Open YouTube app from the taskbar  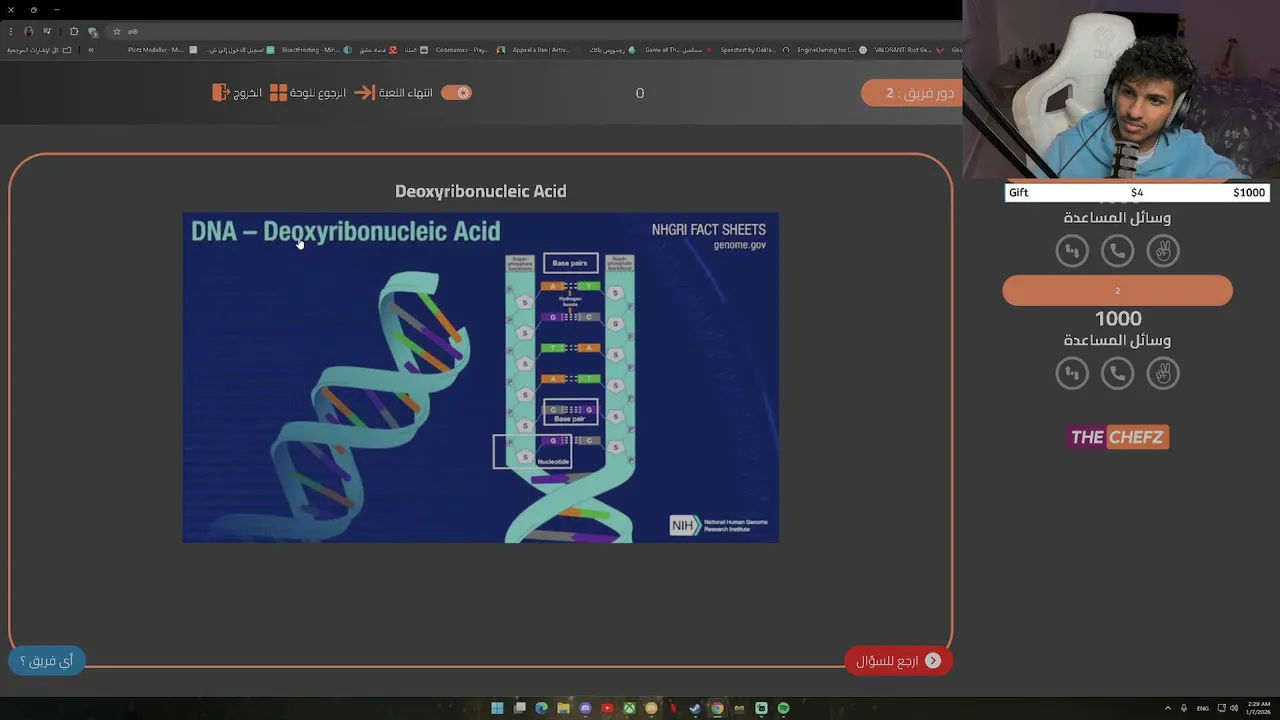coord(607,708)
